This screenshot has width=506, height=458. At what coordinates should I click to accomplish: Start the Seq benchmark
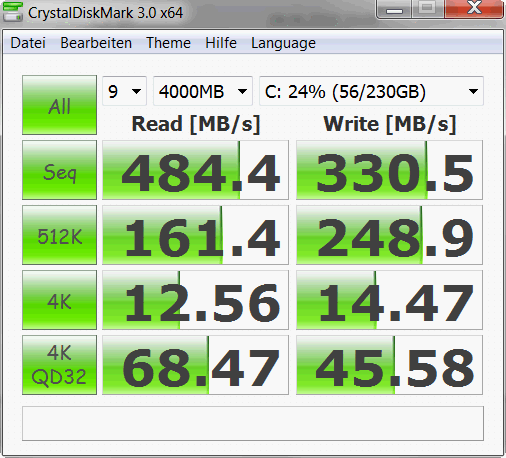(59, 170)
